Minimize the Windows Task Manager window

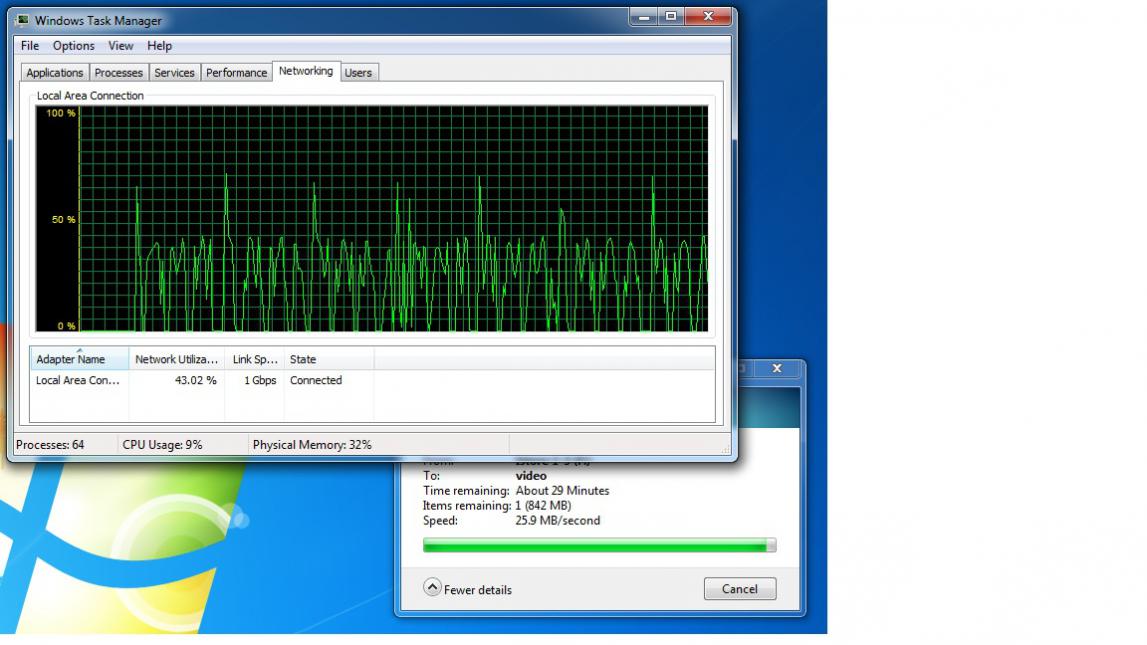pos(644,17)
